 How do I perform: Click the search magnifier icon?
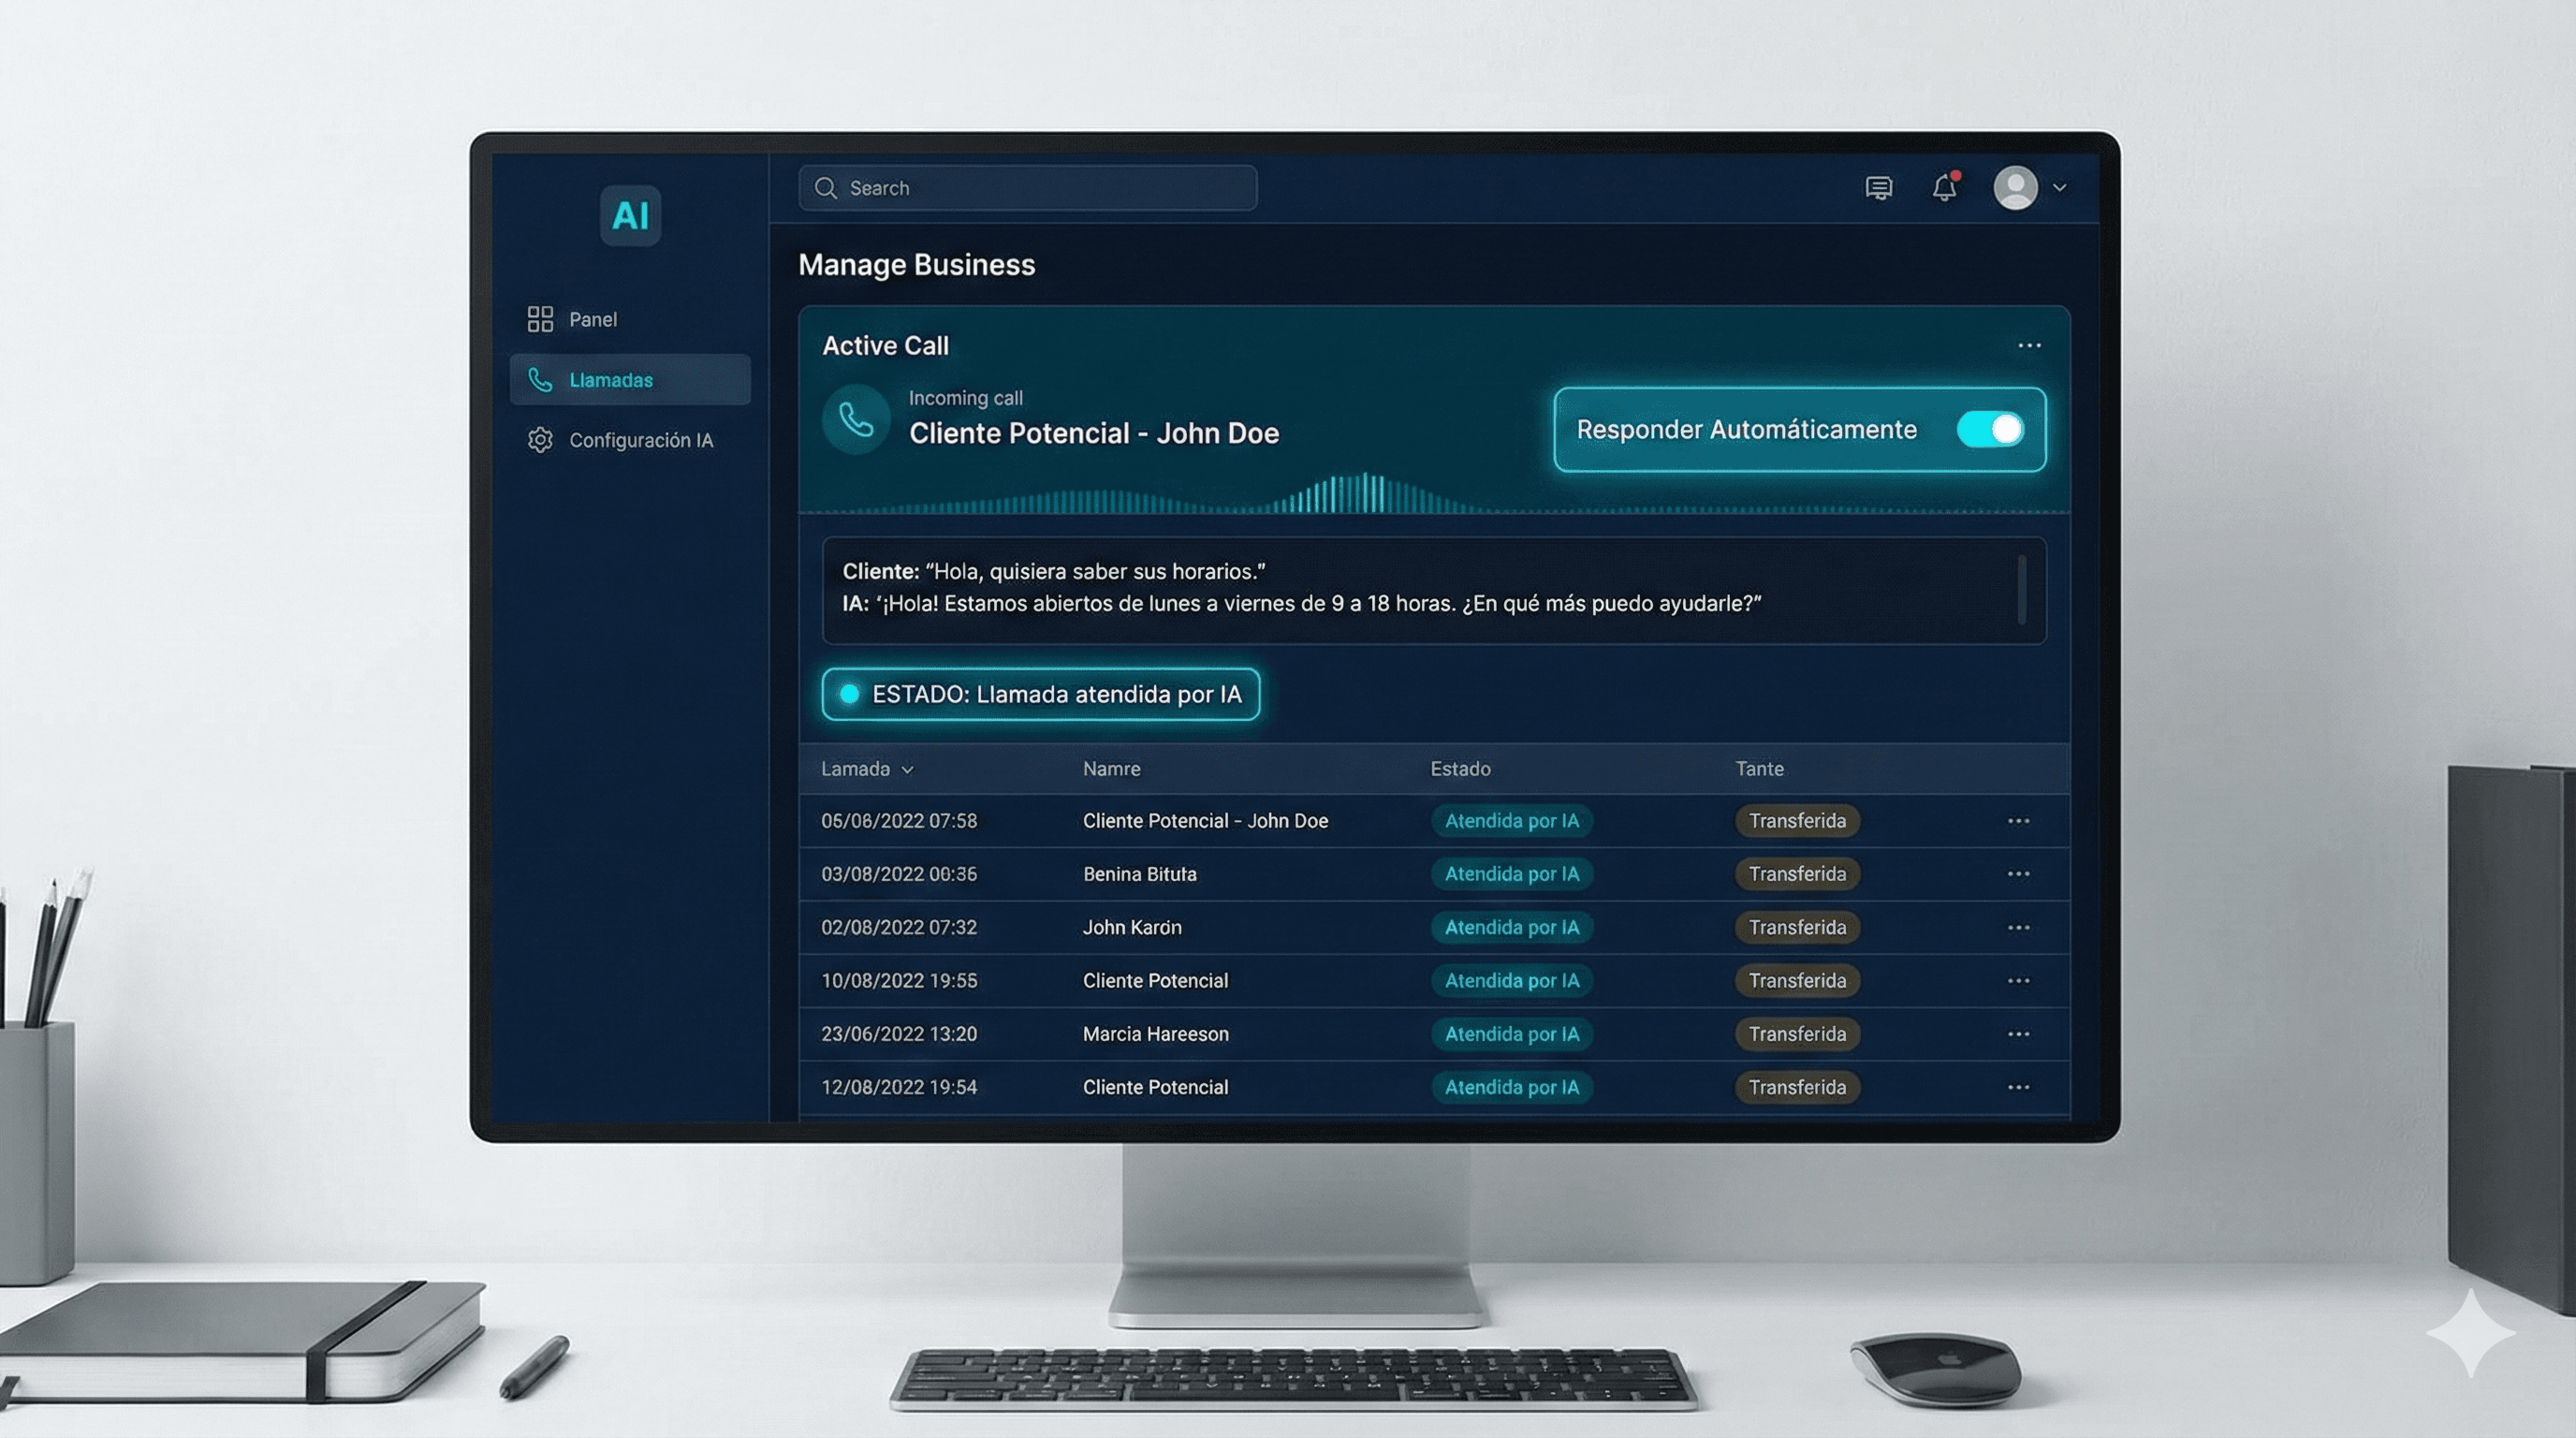[x=825, y=188]
